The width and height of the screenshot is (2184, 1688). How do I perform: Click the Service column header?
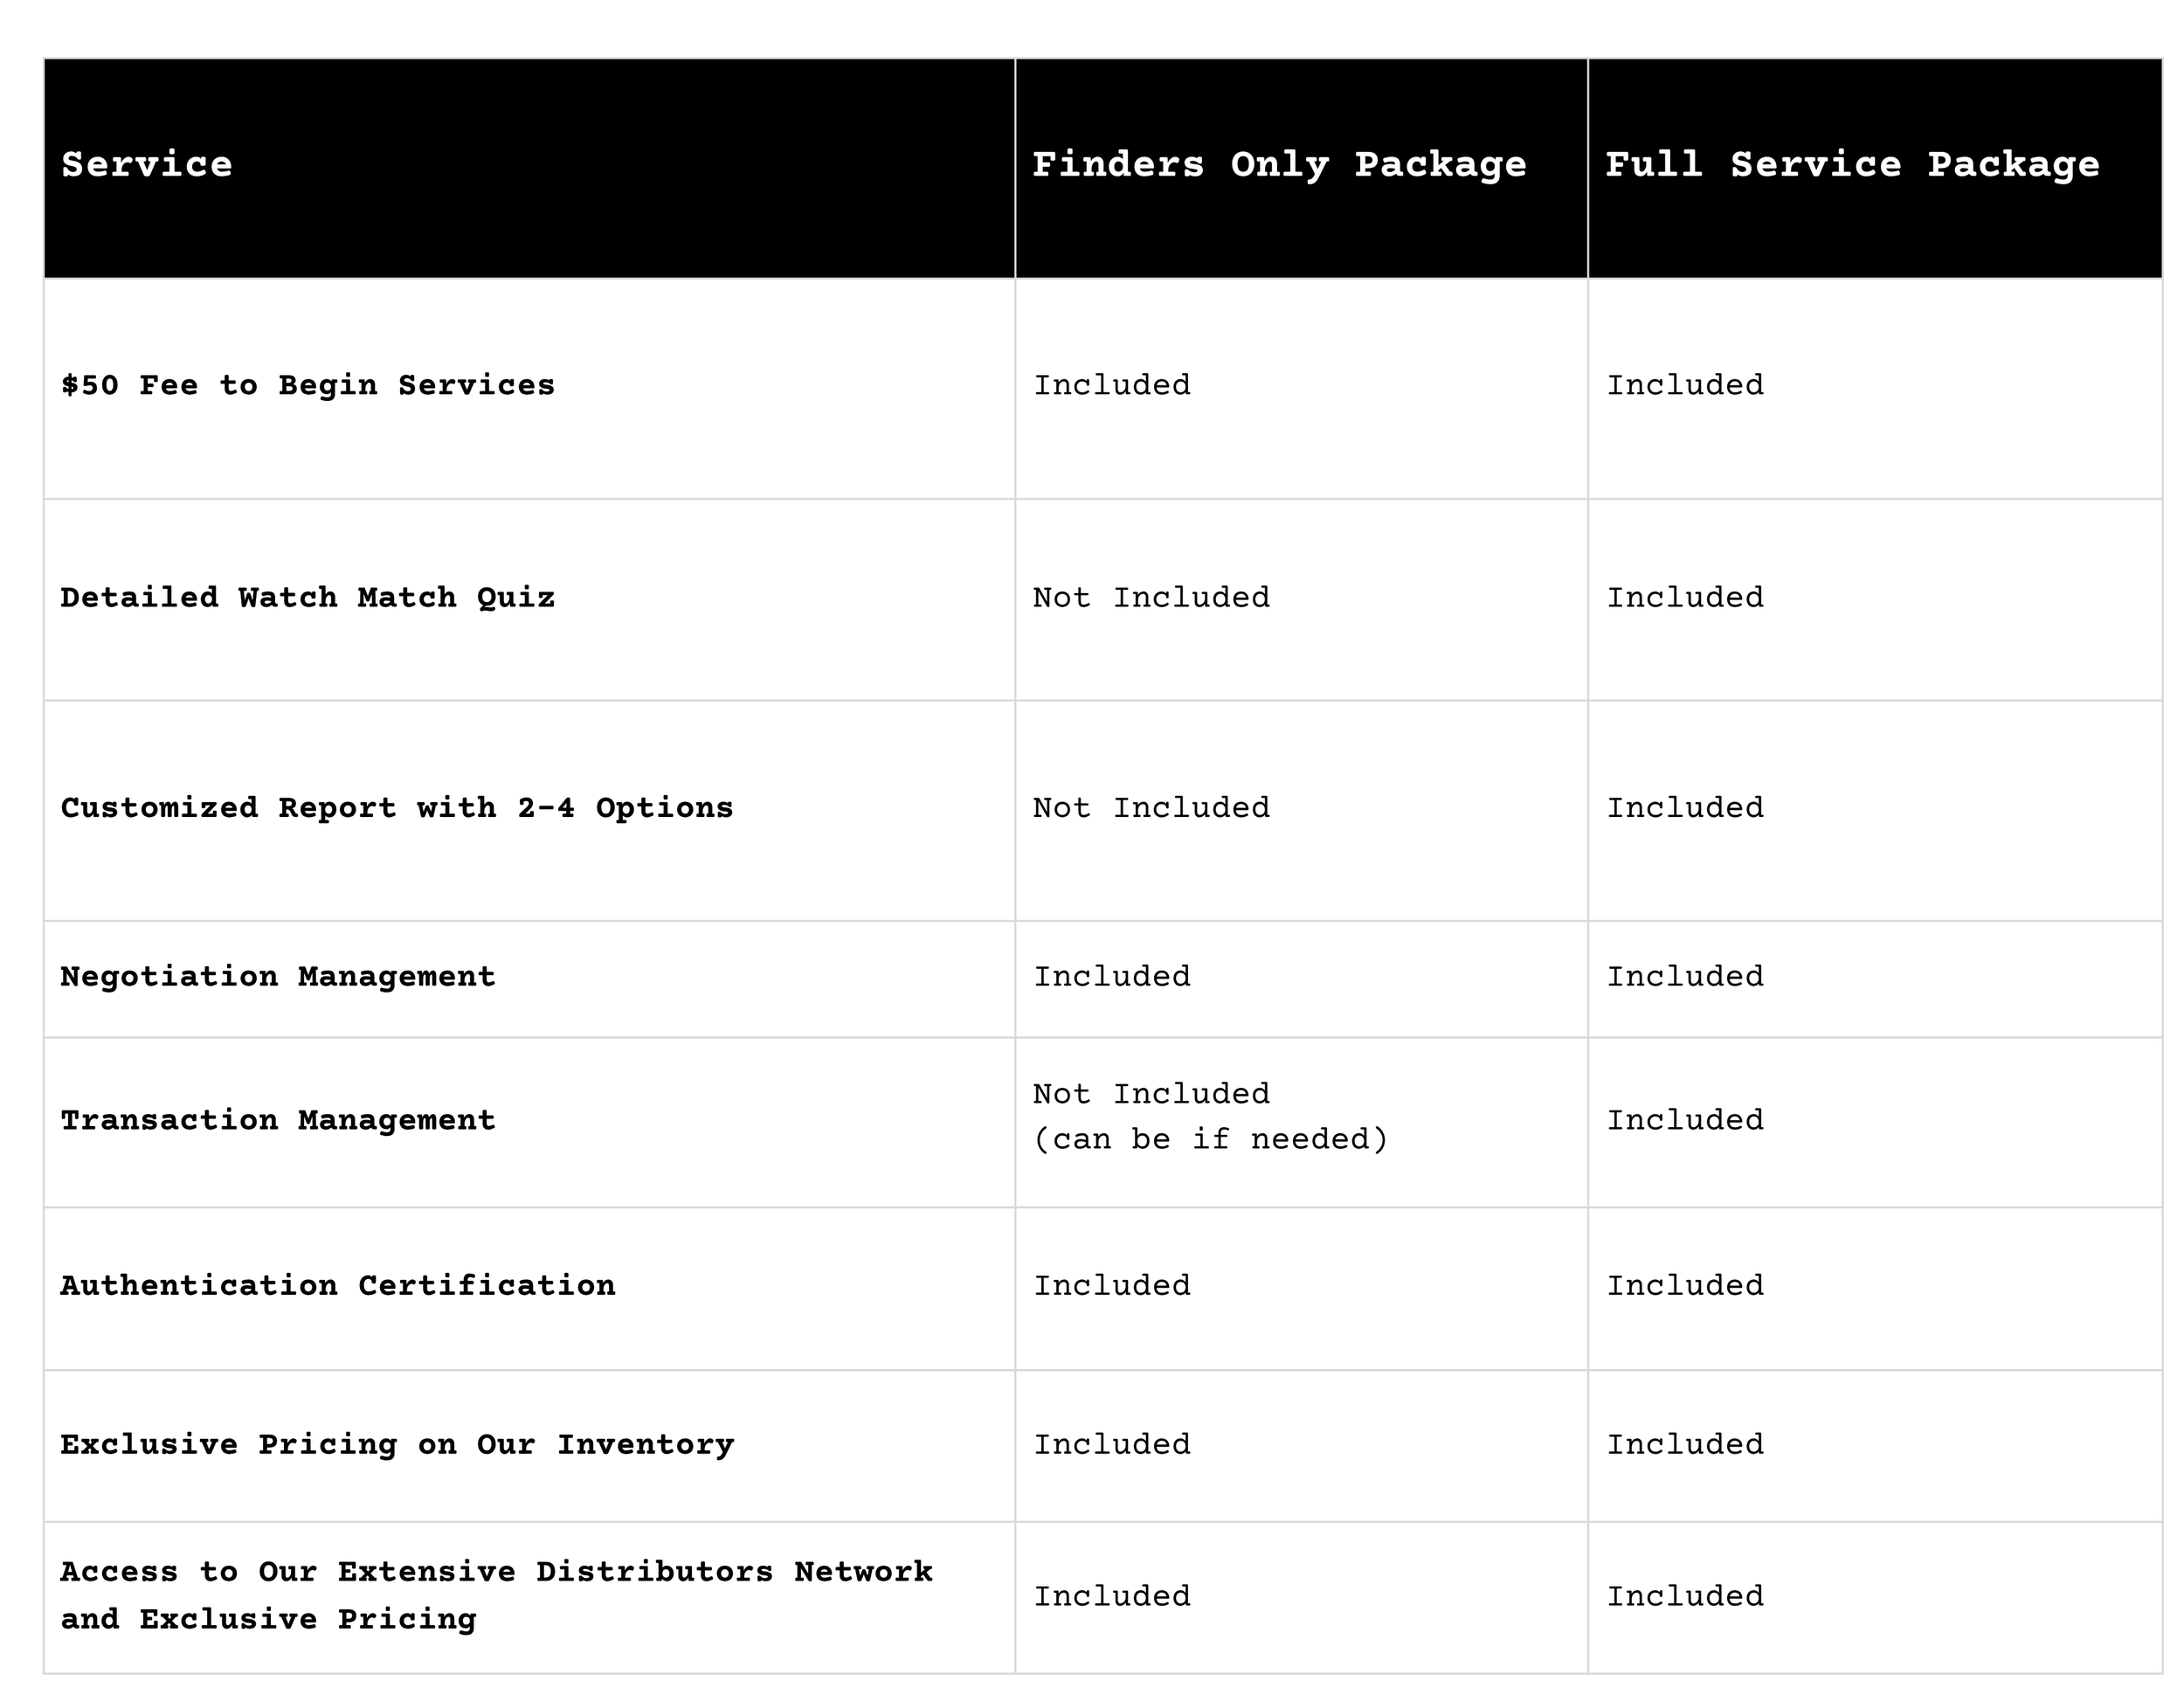pos(147,165)
